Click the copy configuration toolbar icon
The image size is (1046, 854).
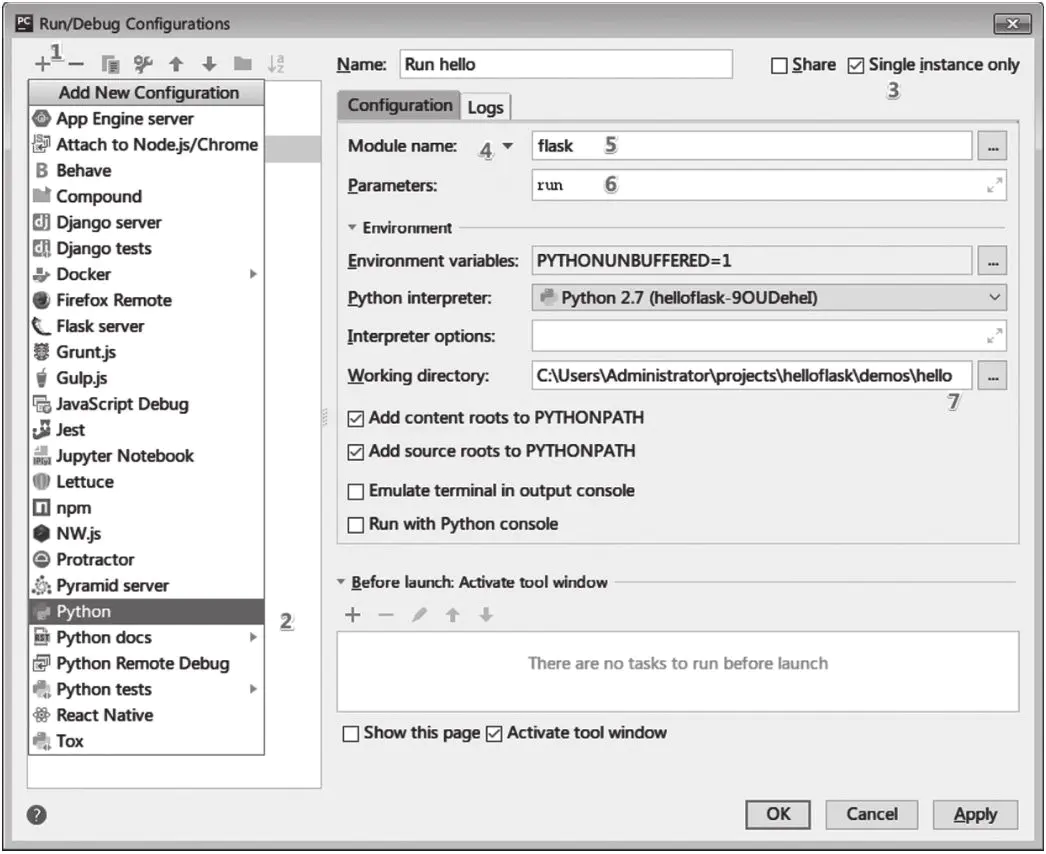[111, 64]
